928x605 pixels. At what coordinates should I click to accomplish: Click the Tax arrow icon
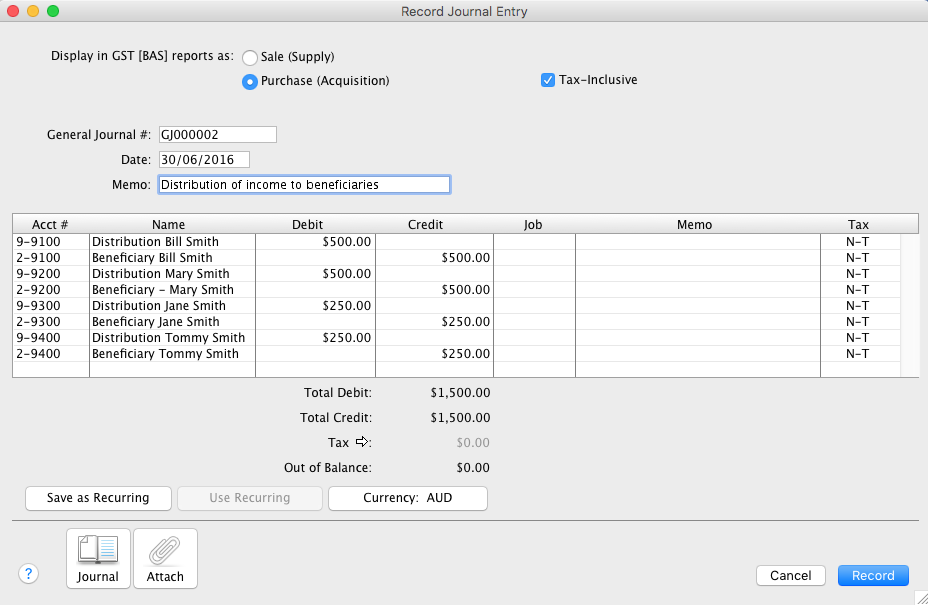point(362,442)
